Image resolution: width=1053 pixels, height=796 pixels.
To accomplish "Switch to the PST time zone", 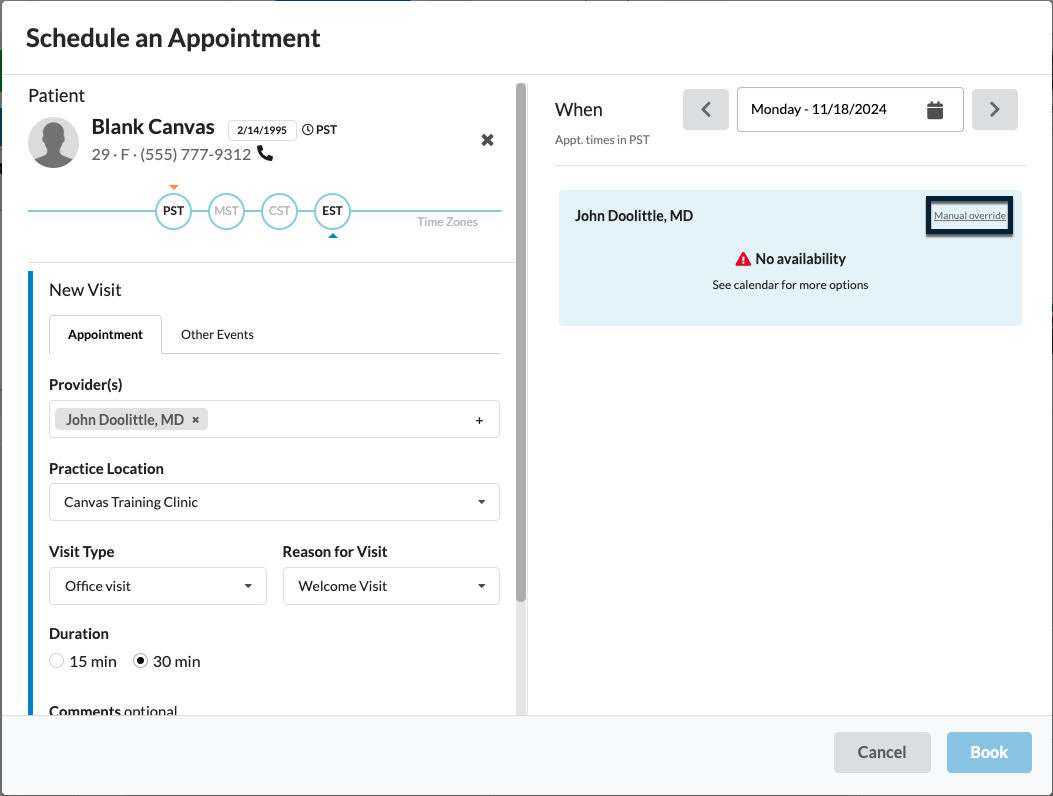I will click(x=173, y=211).
